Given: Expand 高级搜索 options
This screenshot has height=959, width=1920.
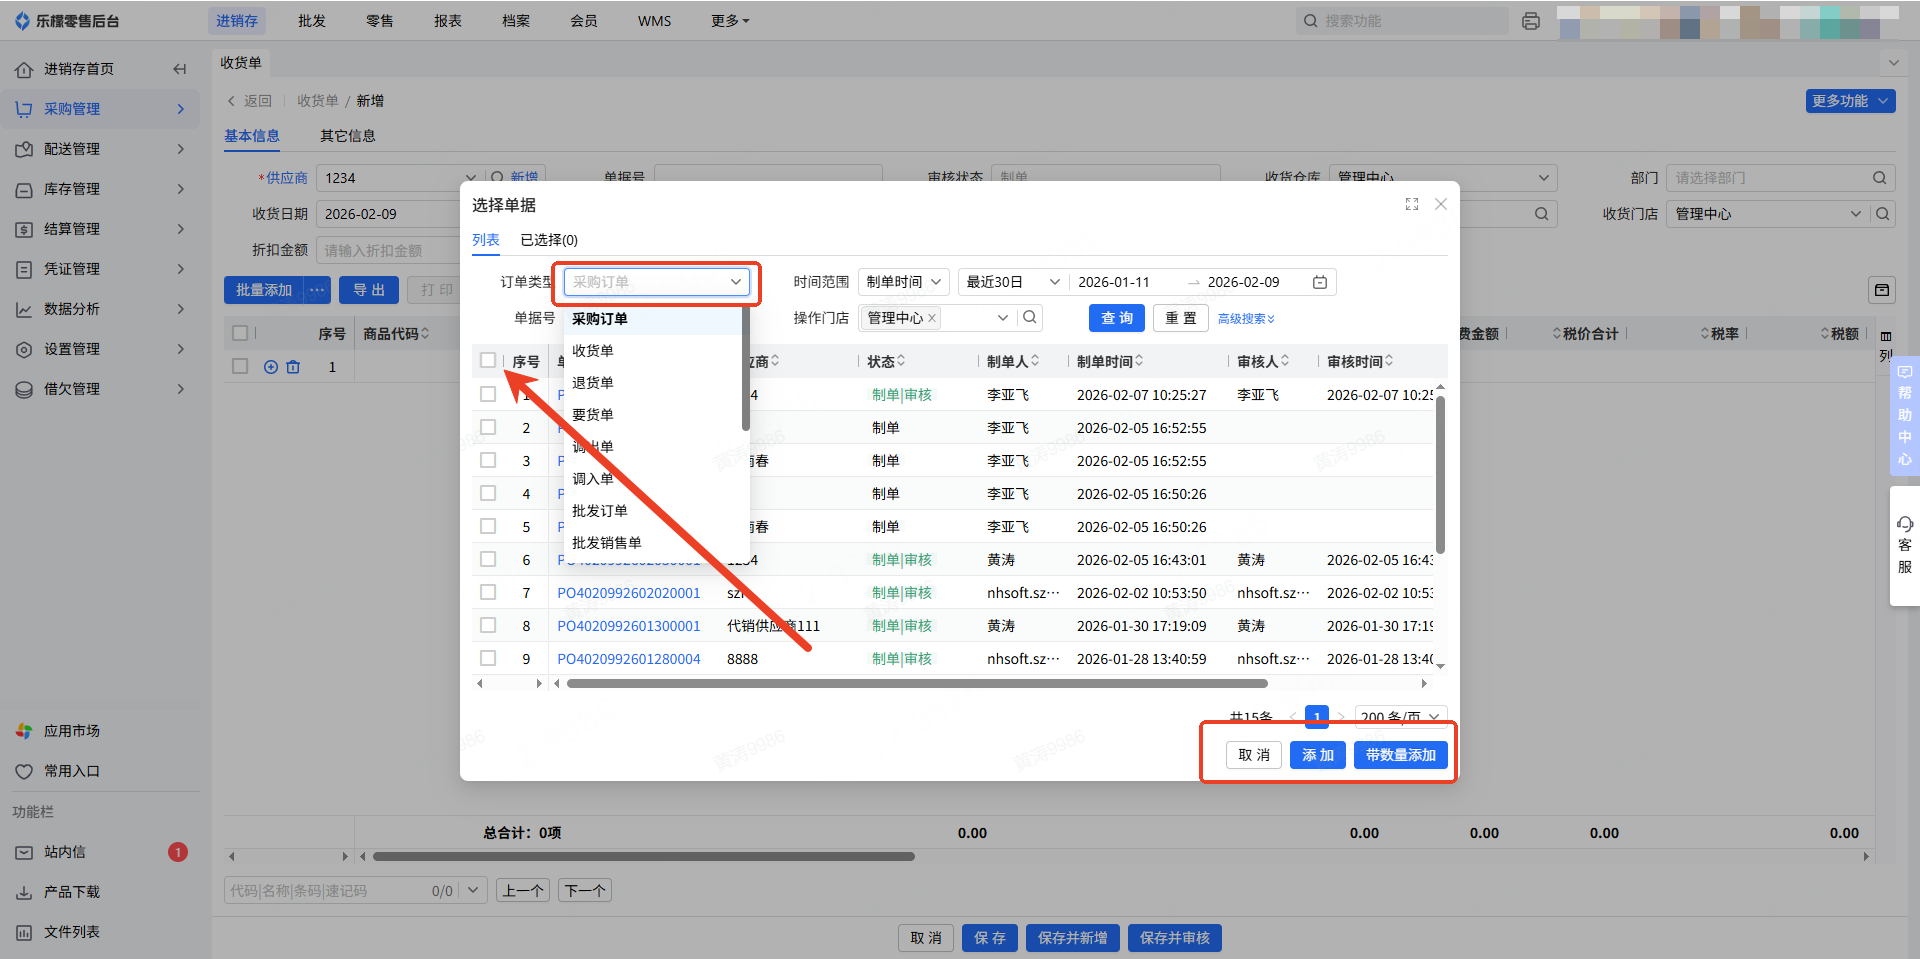Looking at the screenshot, I should 1246,319.
